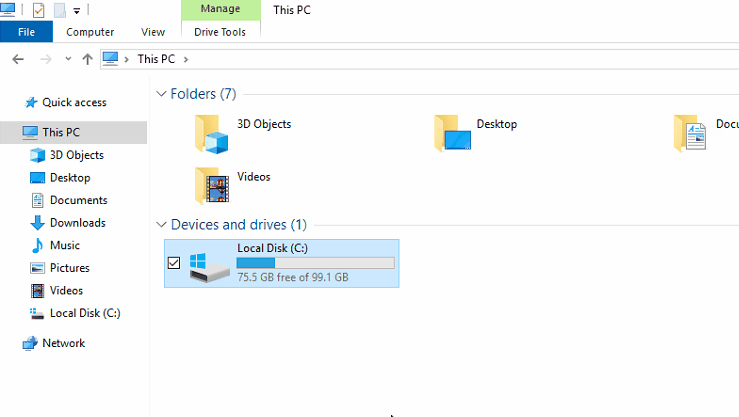Collapse the Folders (7) group
Viewport: 739px width, 417px height.
tap(162, 94)
